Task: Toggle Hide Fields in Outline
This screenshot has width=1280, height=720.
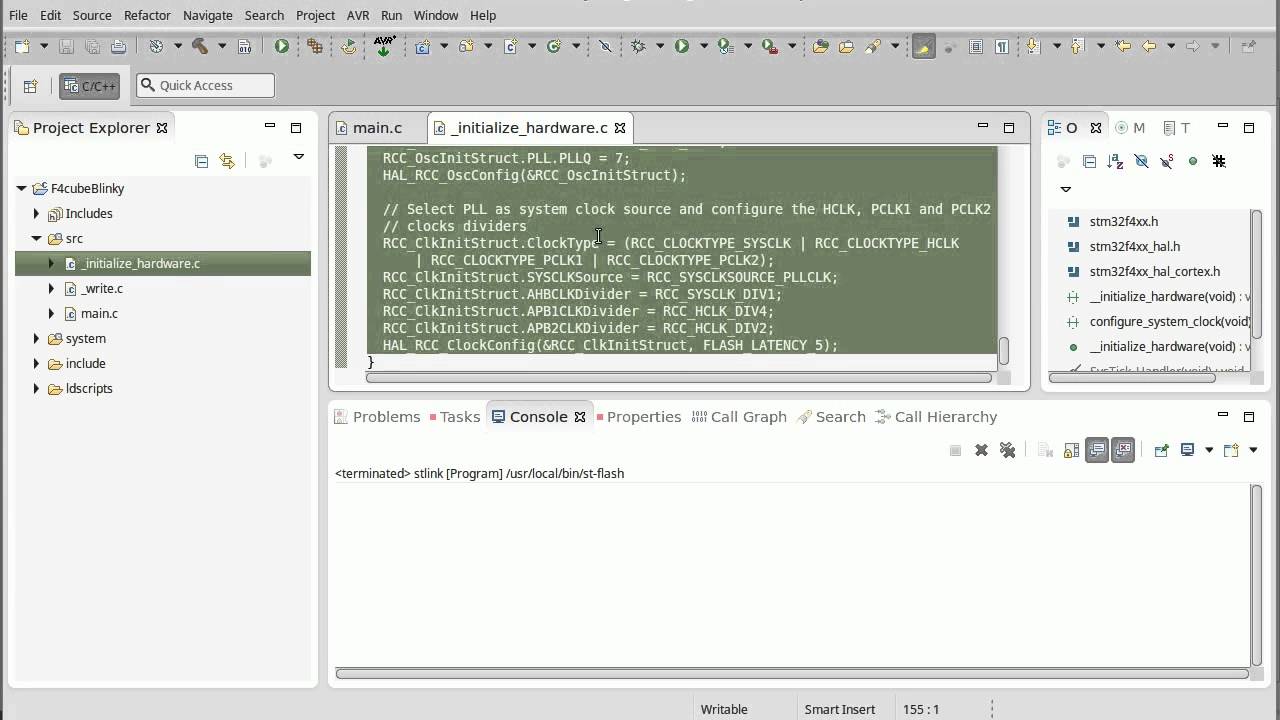Action: (x=1141, y=161)
